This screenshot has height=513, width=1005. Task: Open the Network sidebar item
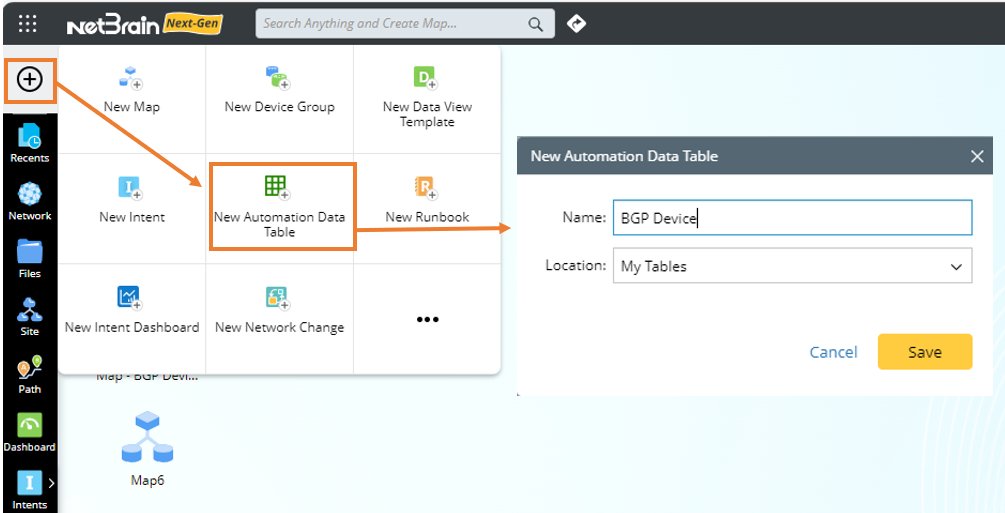pos(29,200)
